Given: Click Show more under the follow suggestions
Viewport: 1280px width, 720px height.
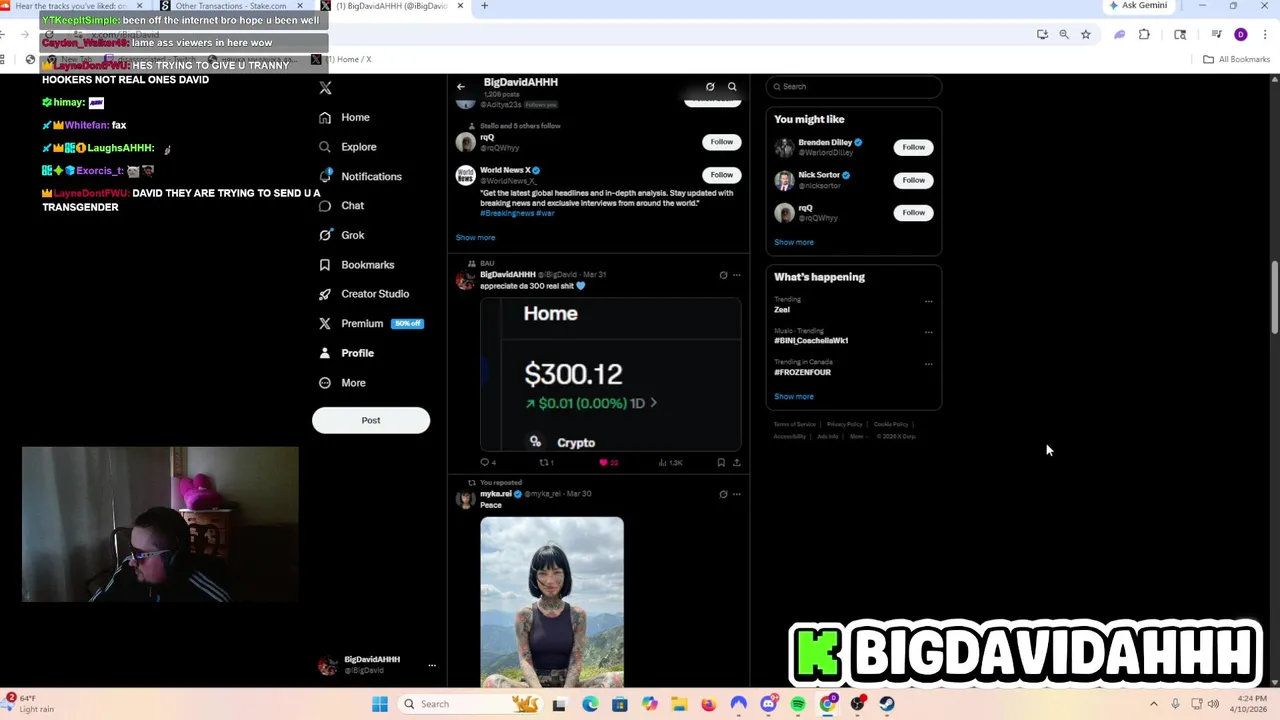Looking at the screenshot, I should tap(475, 237).
